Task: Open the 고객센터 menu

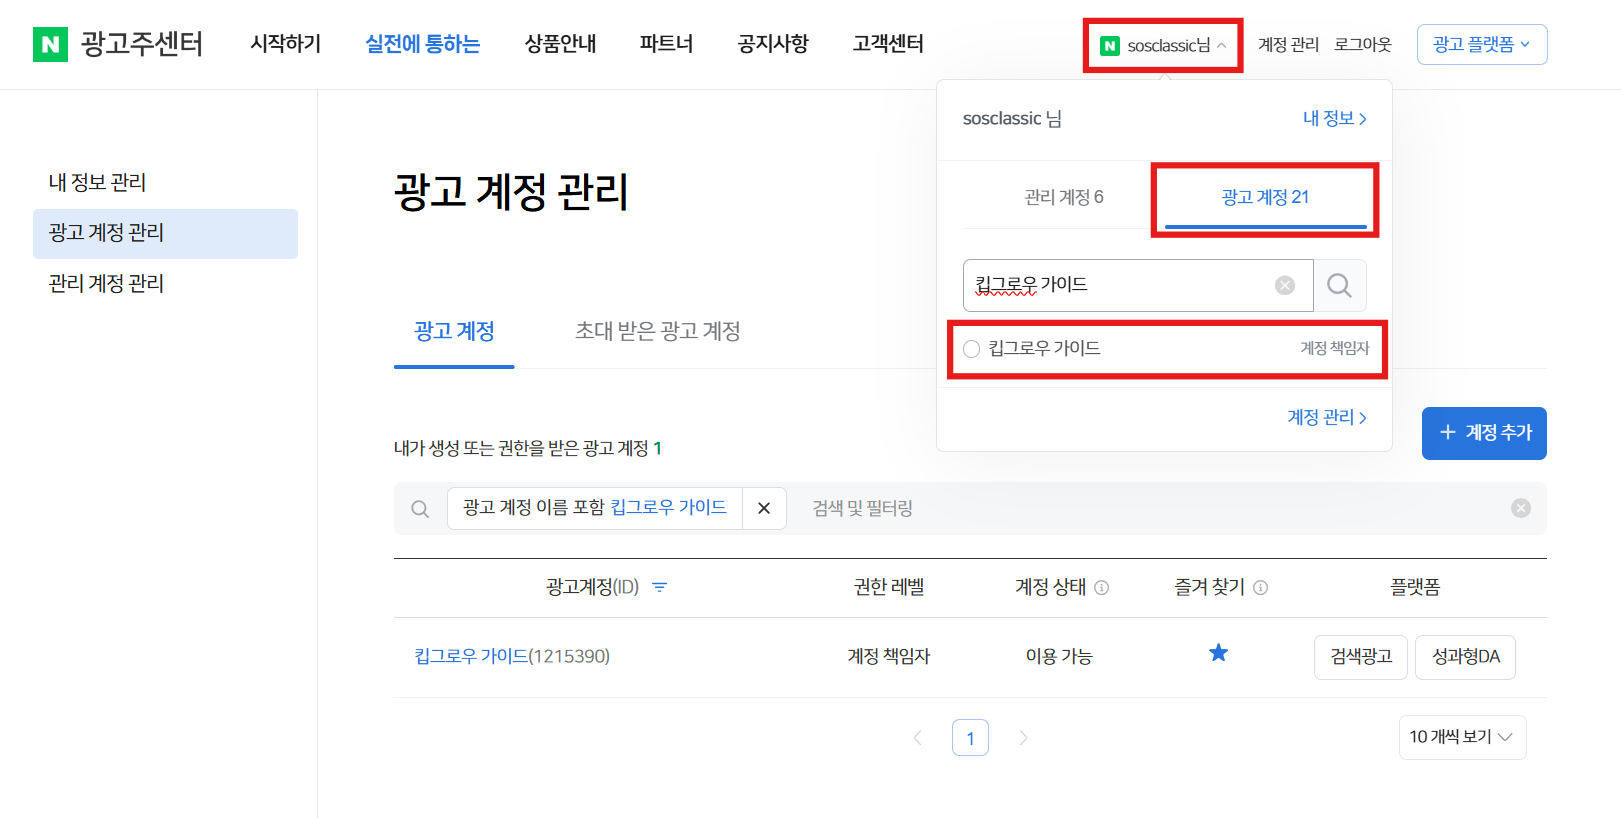Action: 888,44
